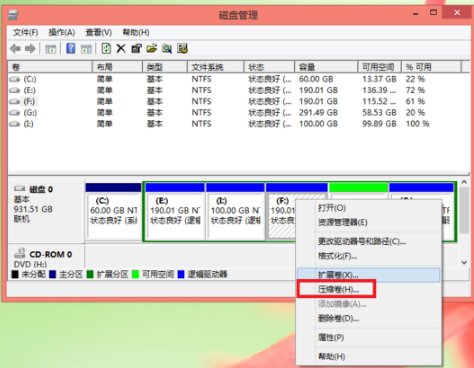Click the disk pane vertical scrollbar thumb
Image resolution: width=474 pixels, height=368 pixels.
click(x=464, y=211)
